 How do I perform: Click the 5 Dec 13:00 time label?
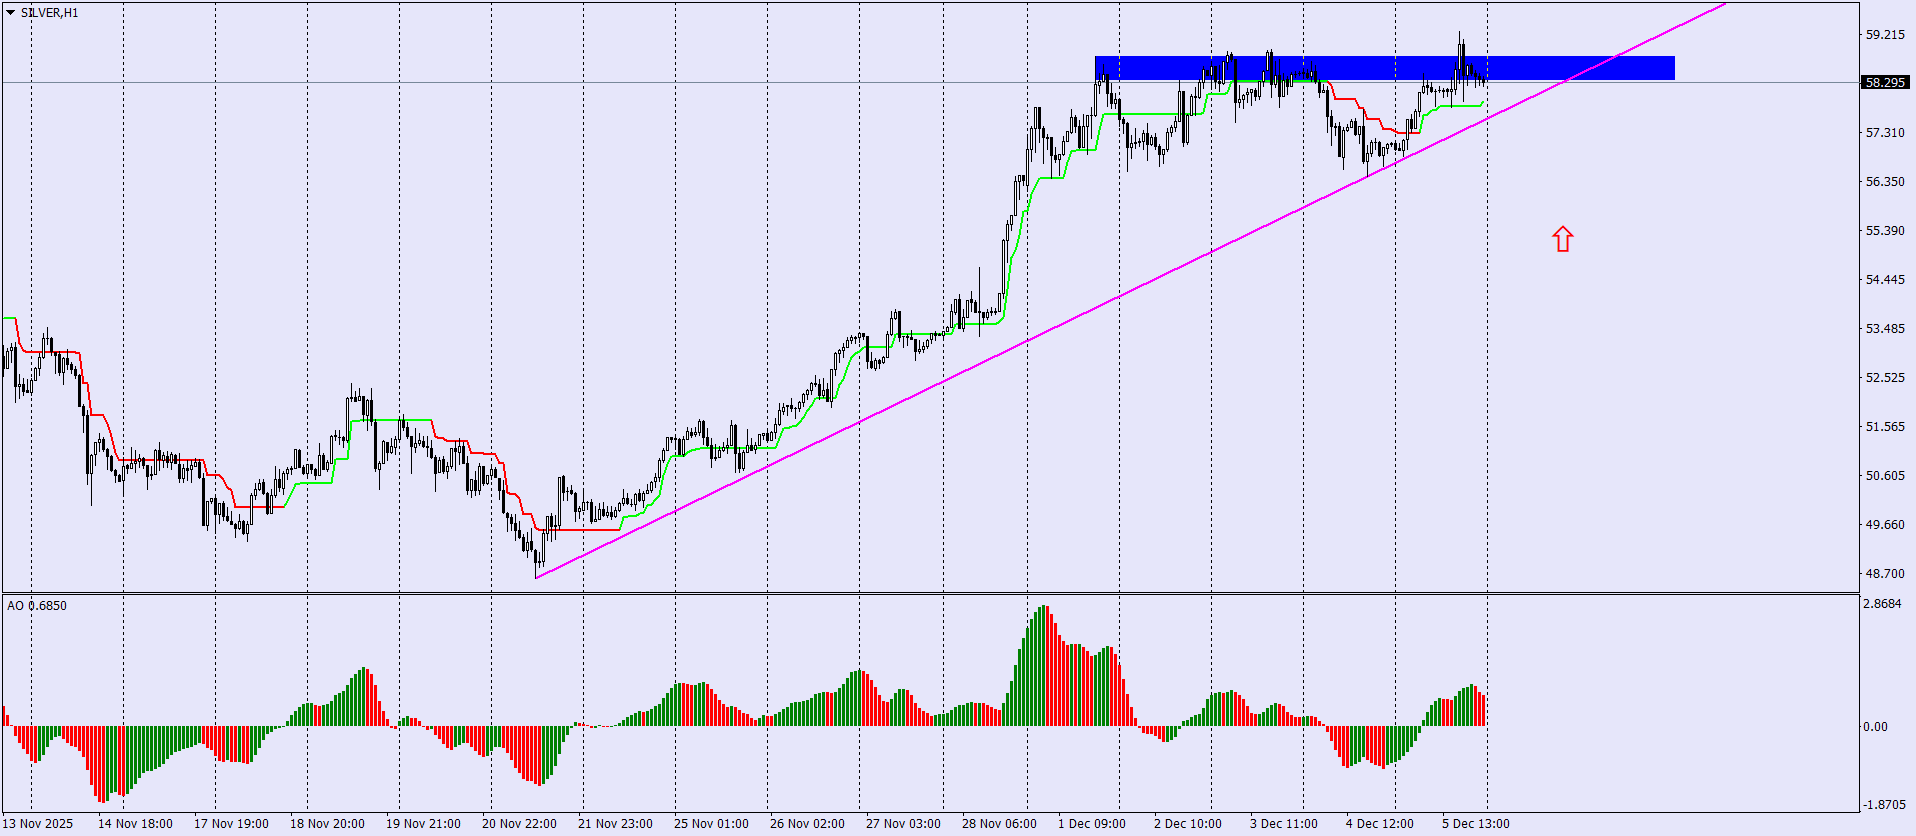[1476, 824]
